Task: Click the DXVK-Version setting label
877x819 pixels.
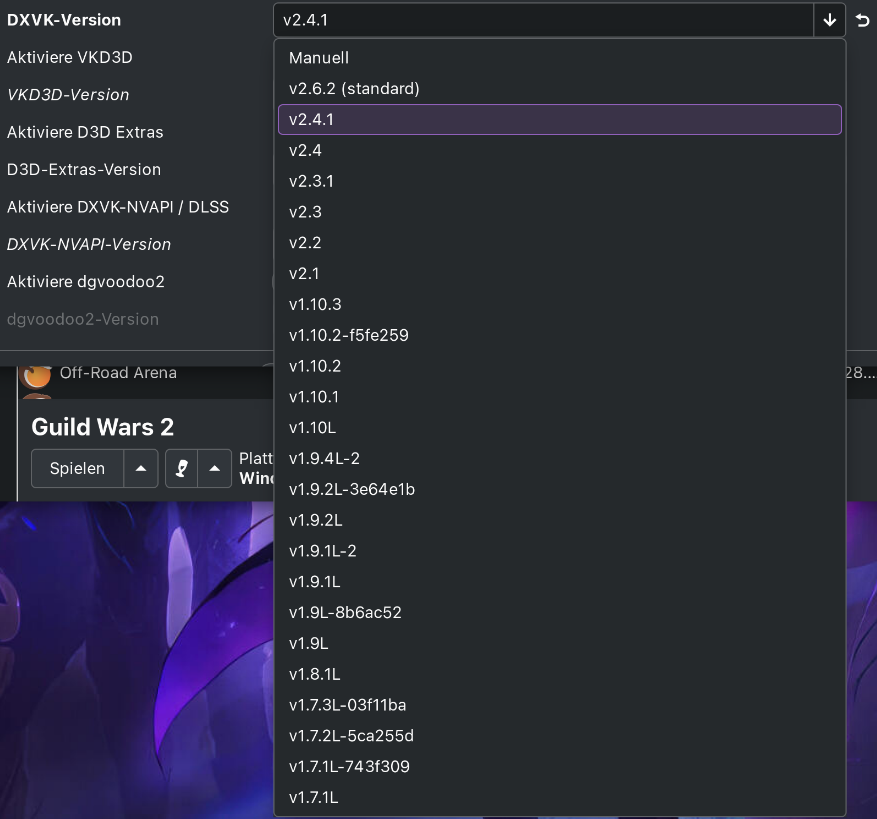Action: coord(64,20)
